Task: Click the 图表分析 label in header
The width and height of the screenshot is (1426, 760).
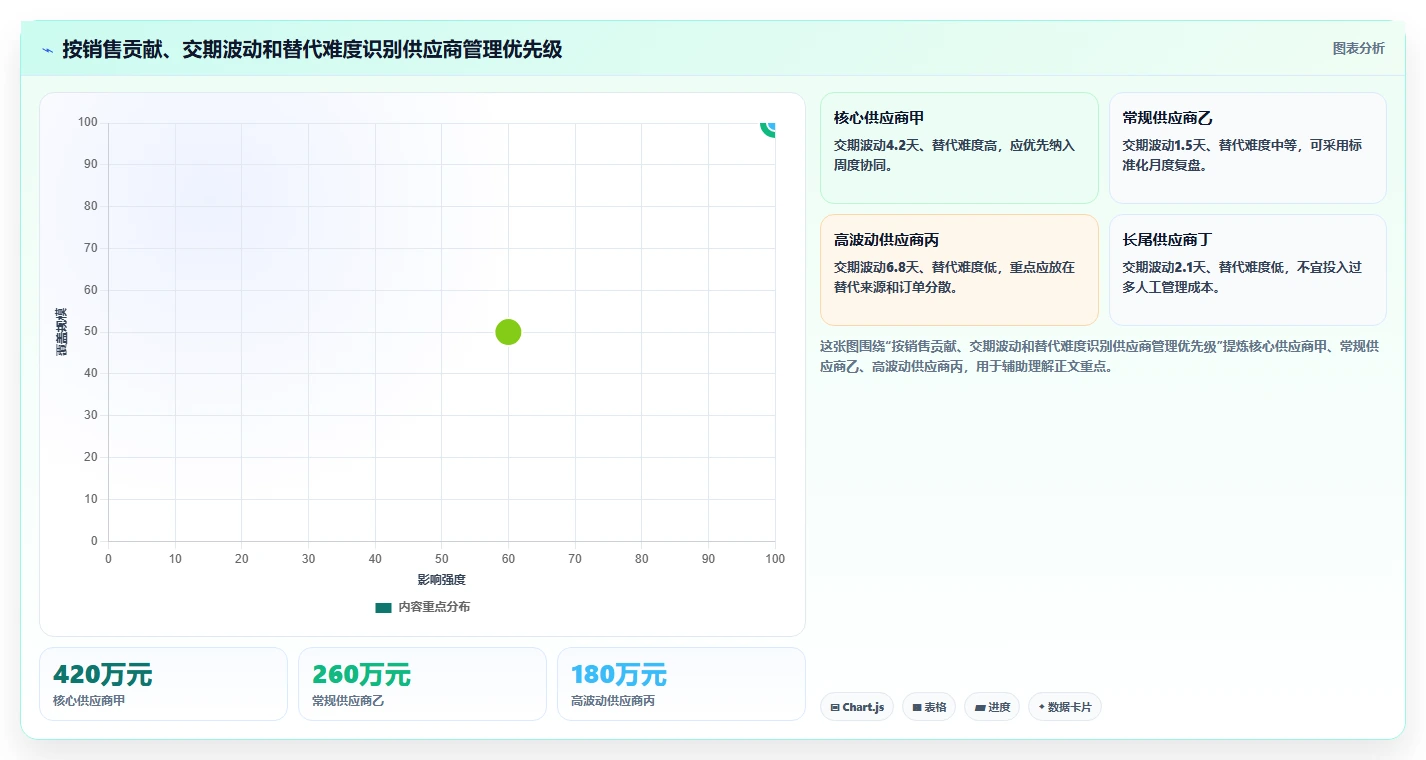Action: (x=1358, y=48)
